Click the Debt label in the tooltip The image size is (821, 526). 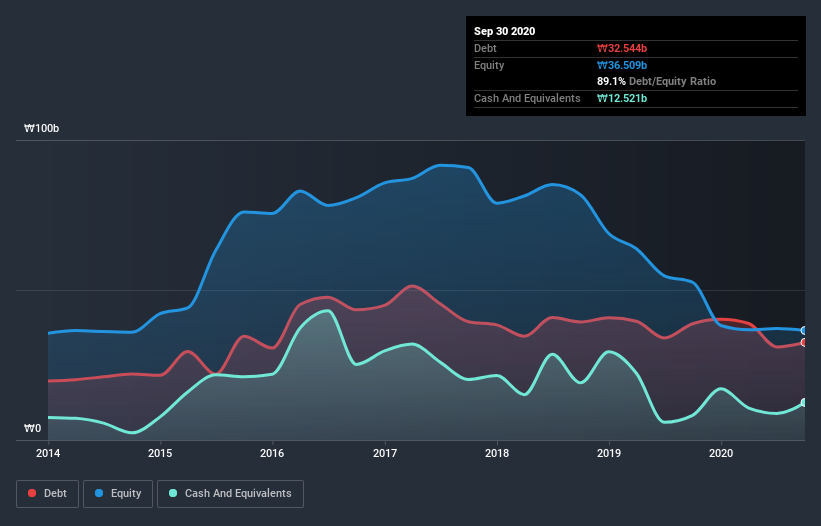[x=485, y=48]
